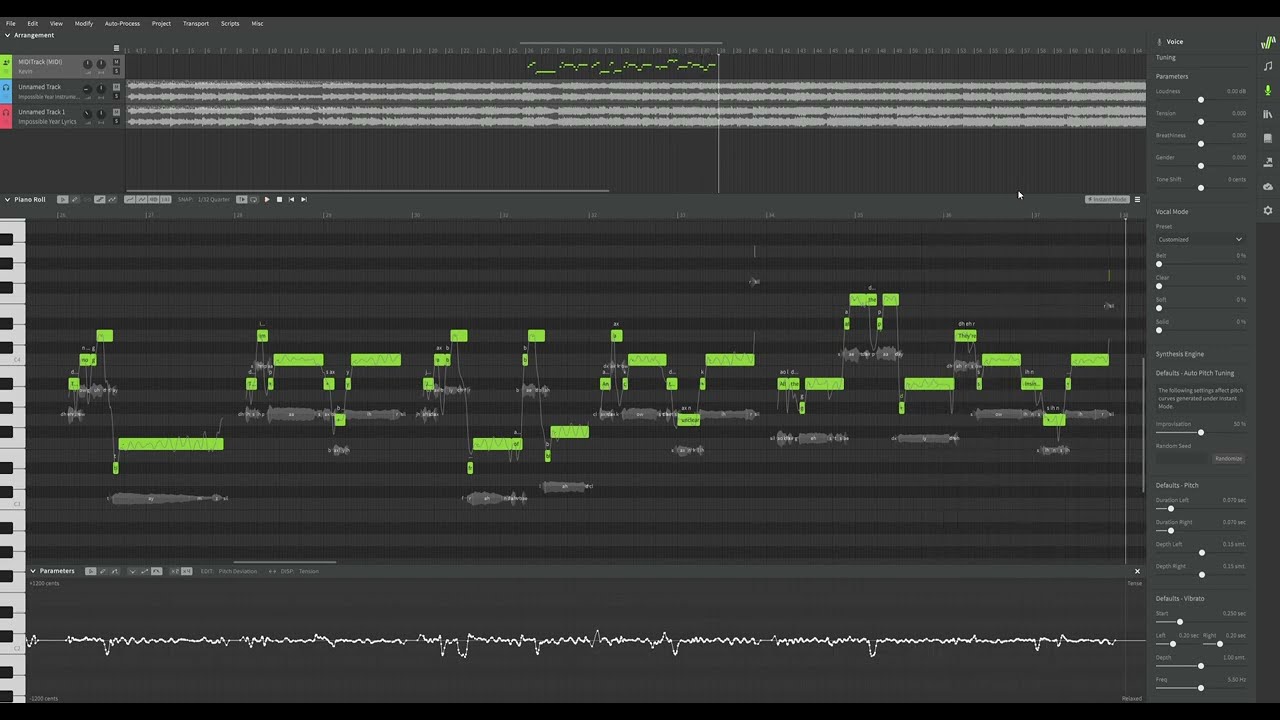Solo the MIDITrack (MIDI) track

[116, 71]
